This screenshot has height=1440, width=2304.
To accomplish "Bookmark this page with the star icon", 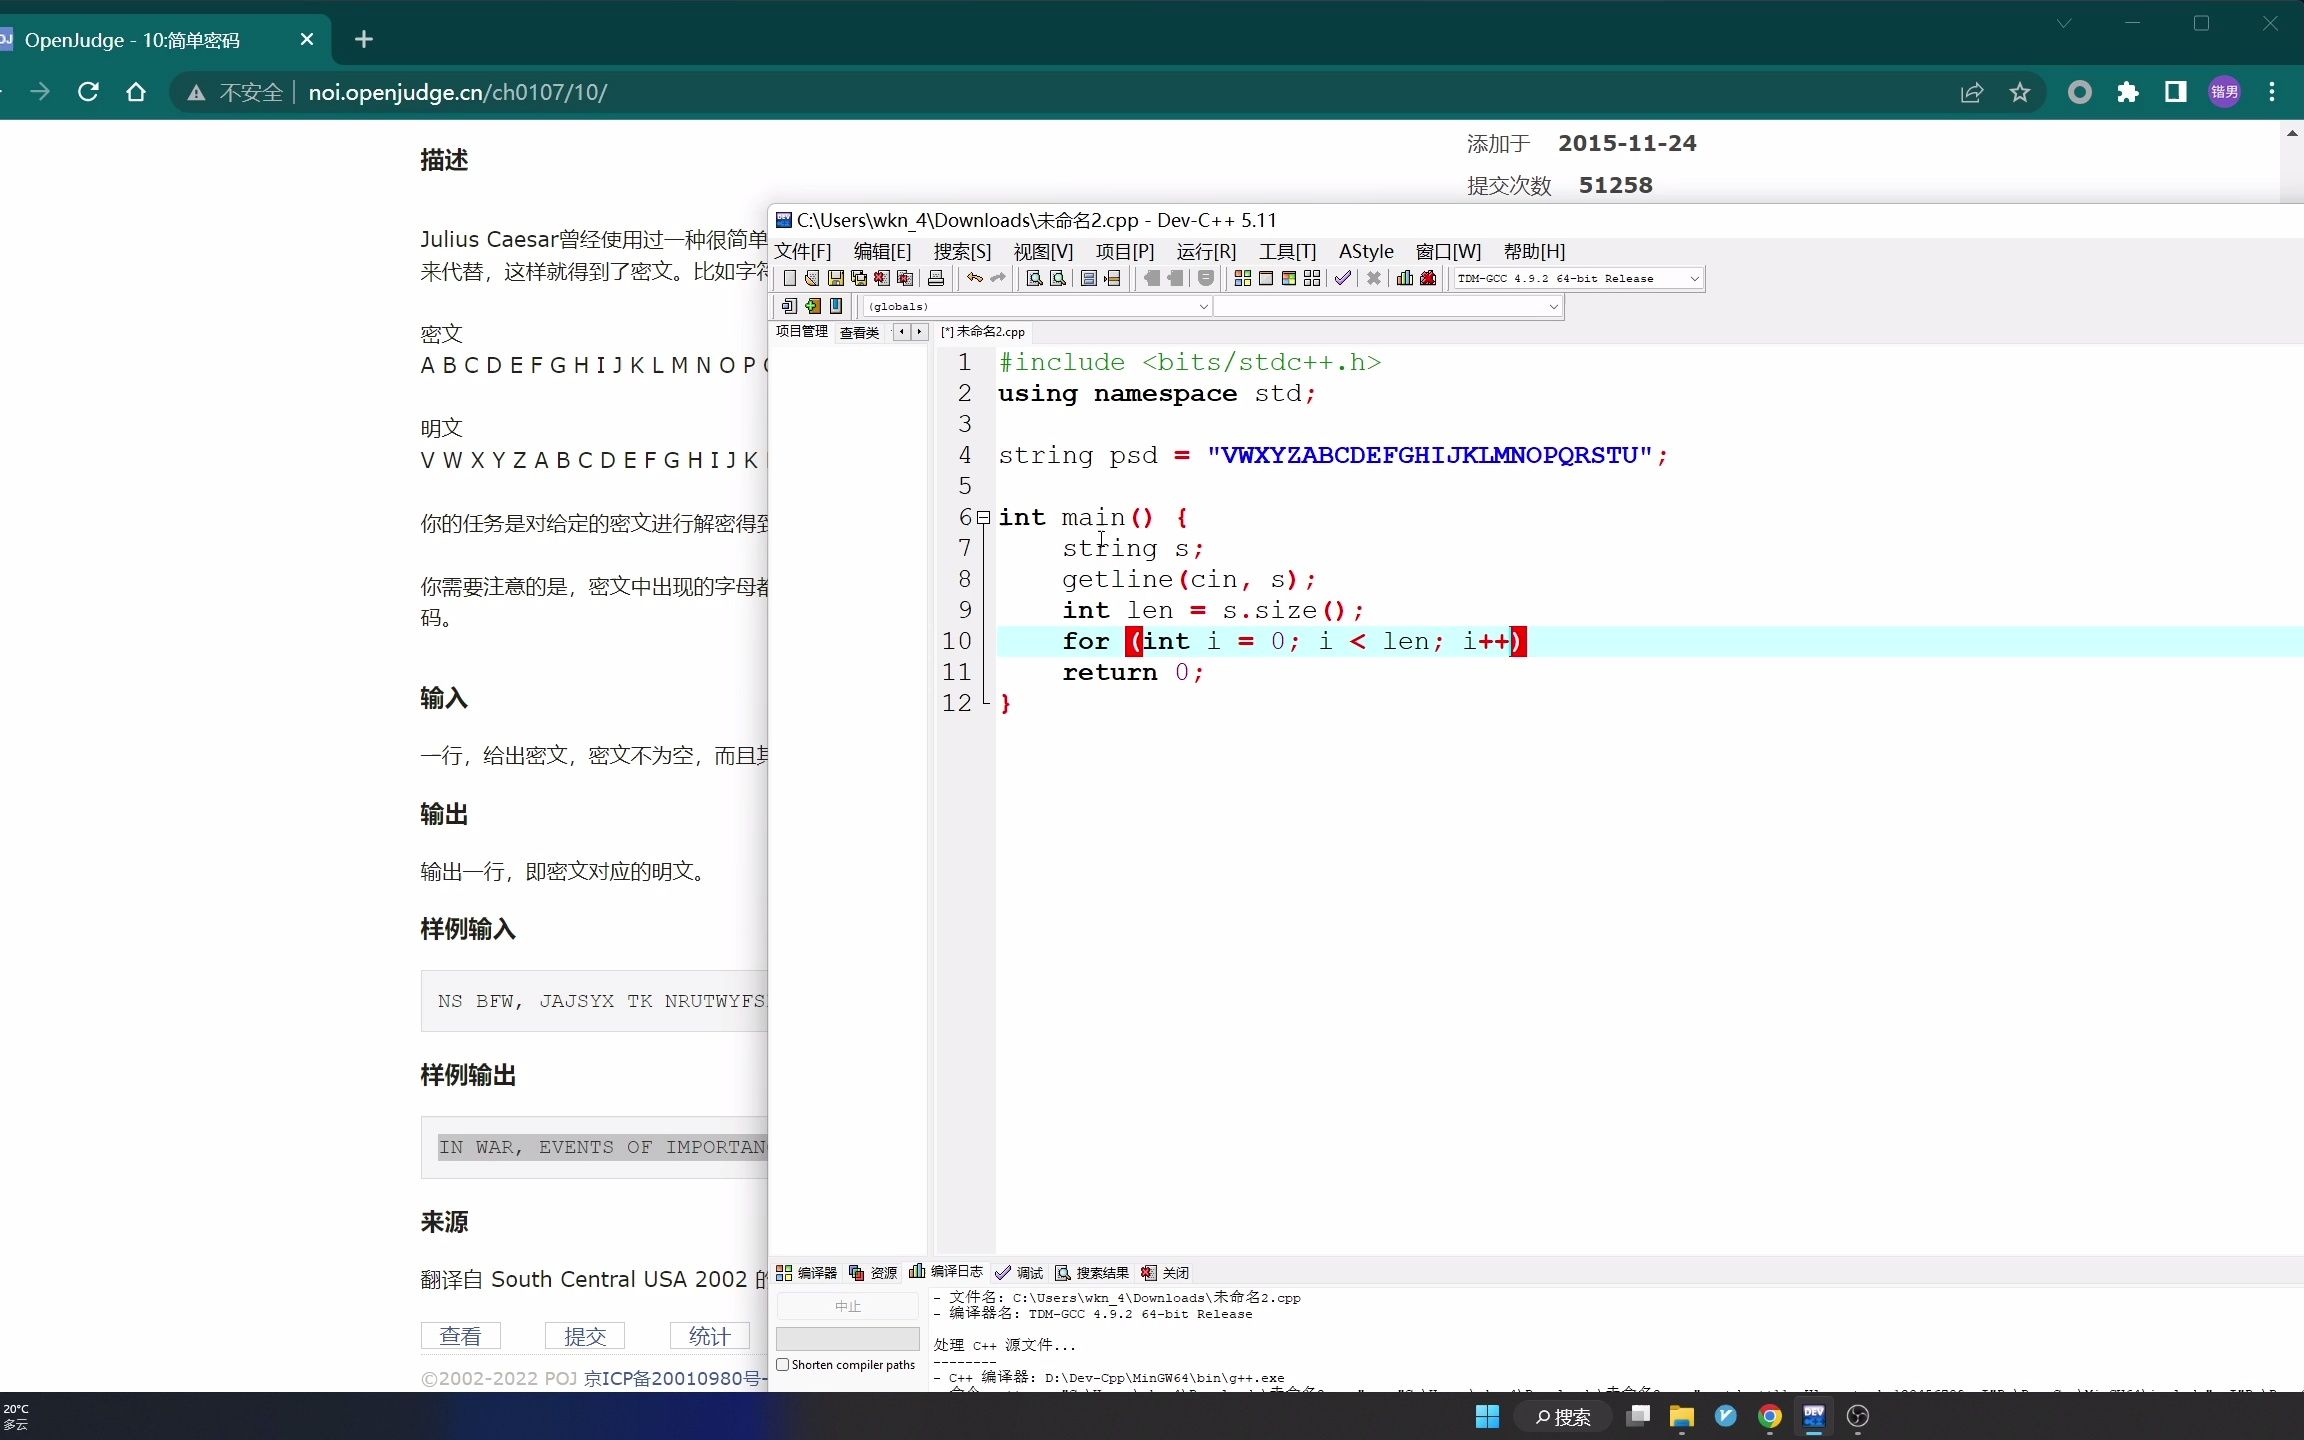I will click(2020, 92).
